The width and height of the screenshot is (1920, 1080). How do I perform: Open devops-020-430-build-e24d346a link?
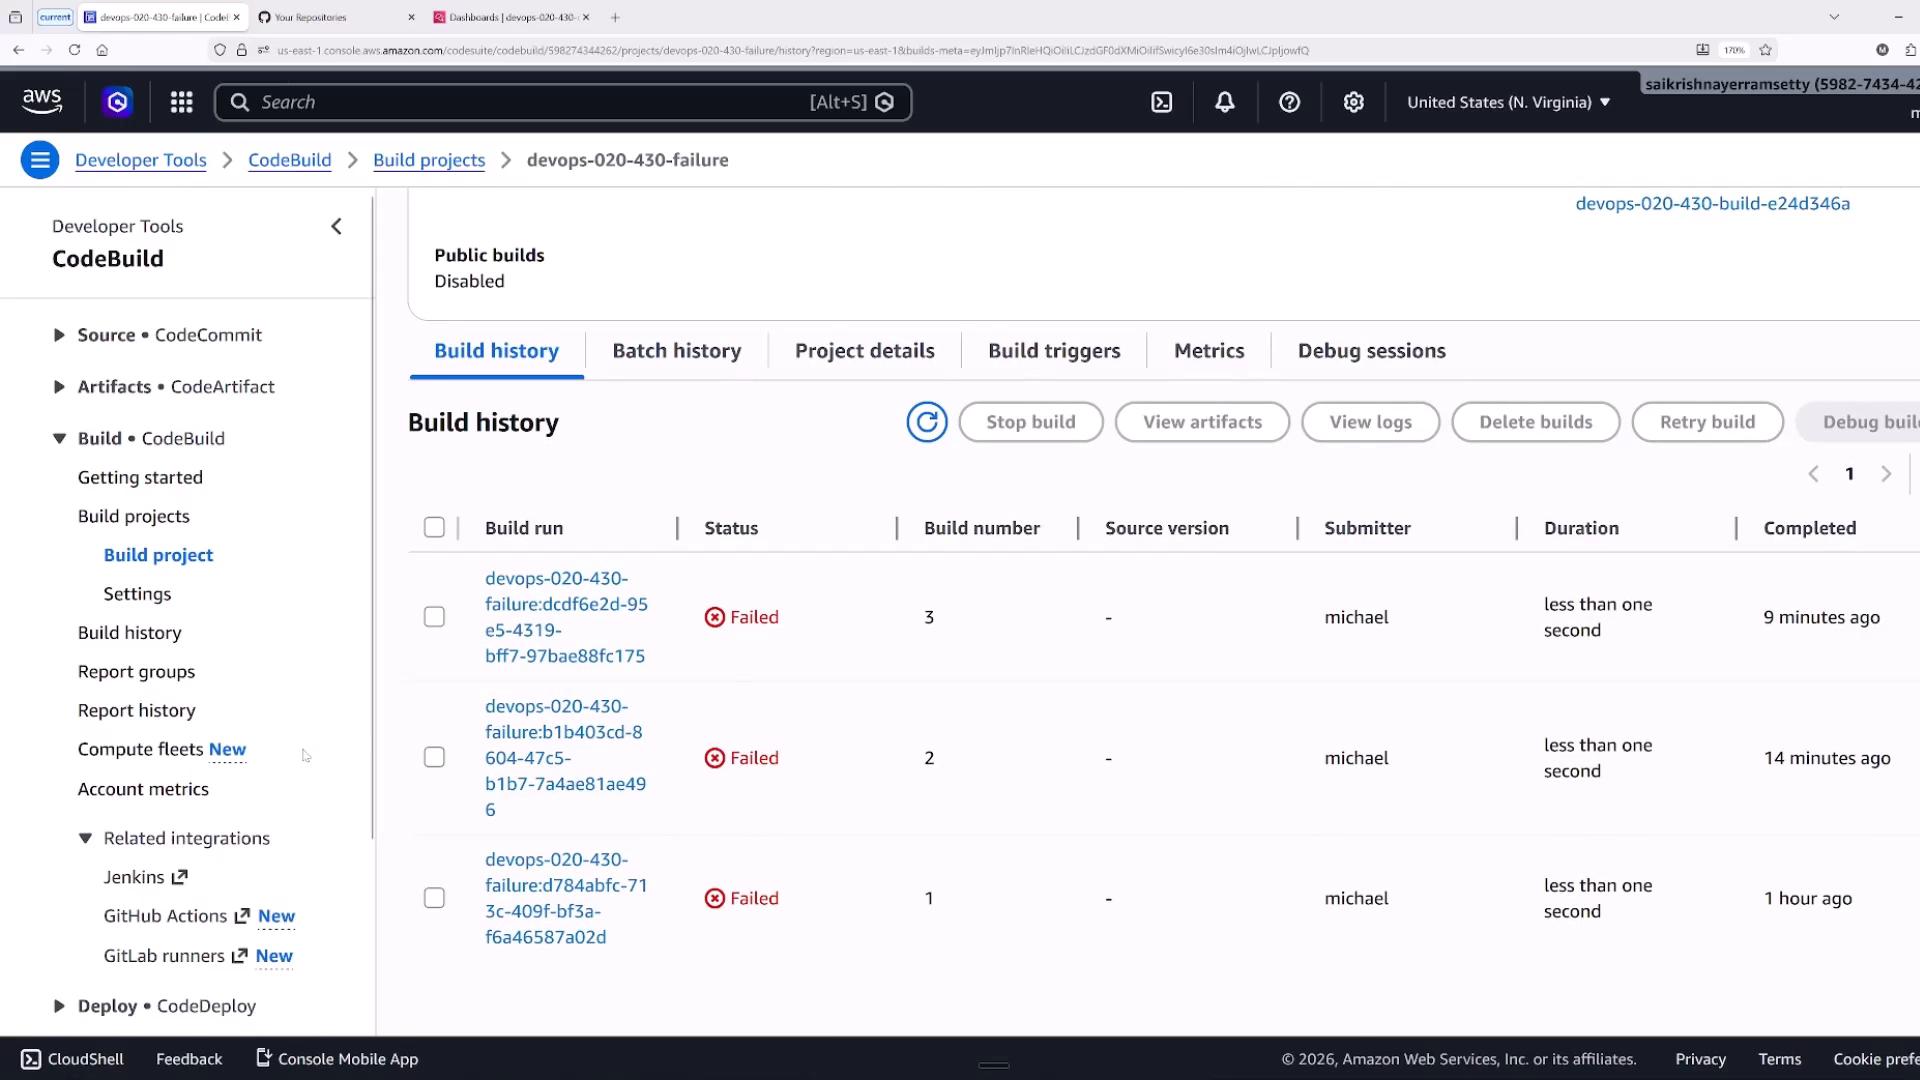click(x=1712, y=203)
